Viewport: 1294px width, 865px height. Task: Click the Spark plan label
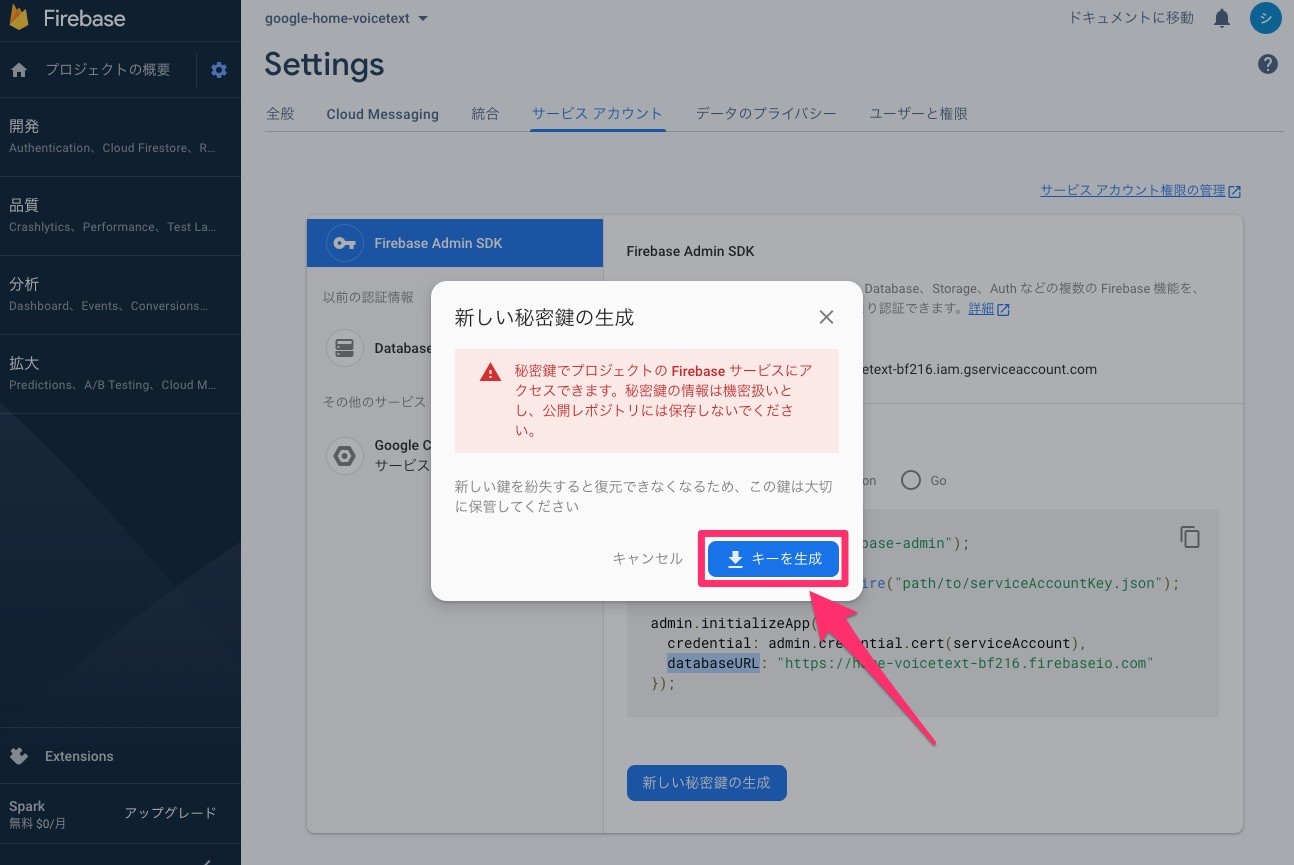coord(27,806)
